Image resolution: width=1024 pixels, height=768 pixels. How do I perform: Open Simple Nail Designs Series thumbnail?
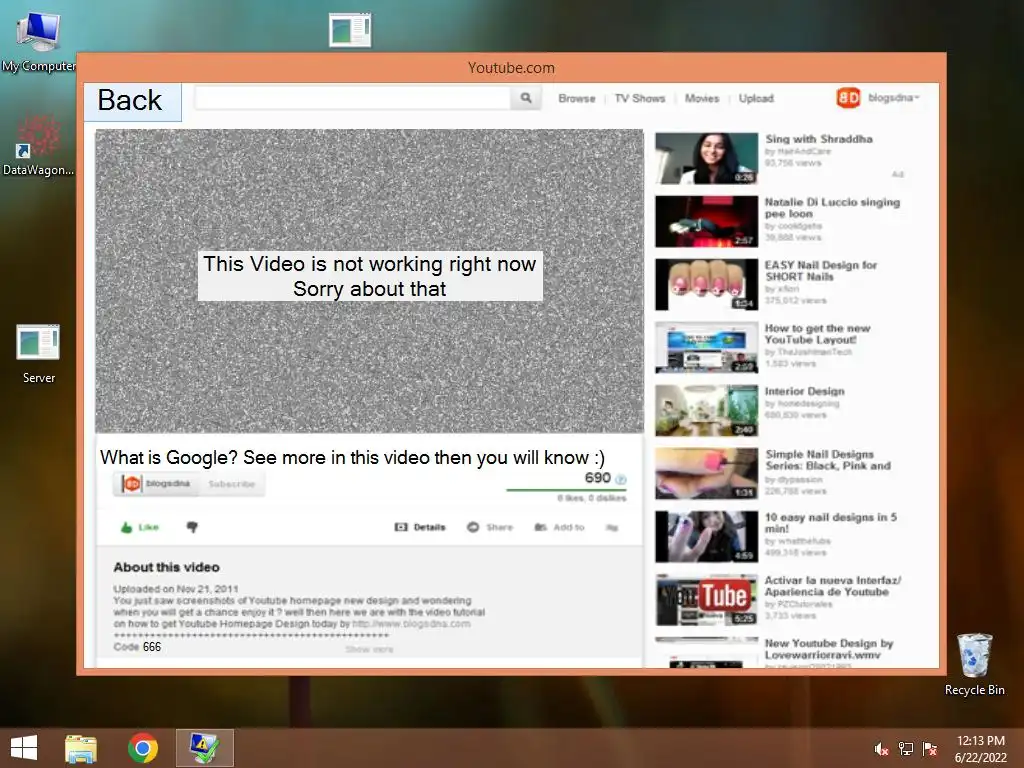coord(707,473)
